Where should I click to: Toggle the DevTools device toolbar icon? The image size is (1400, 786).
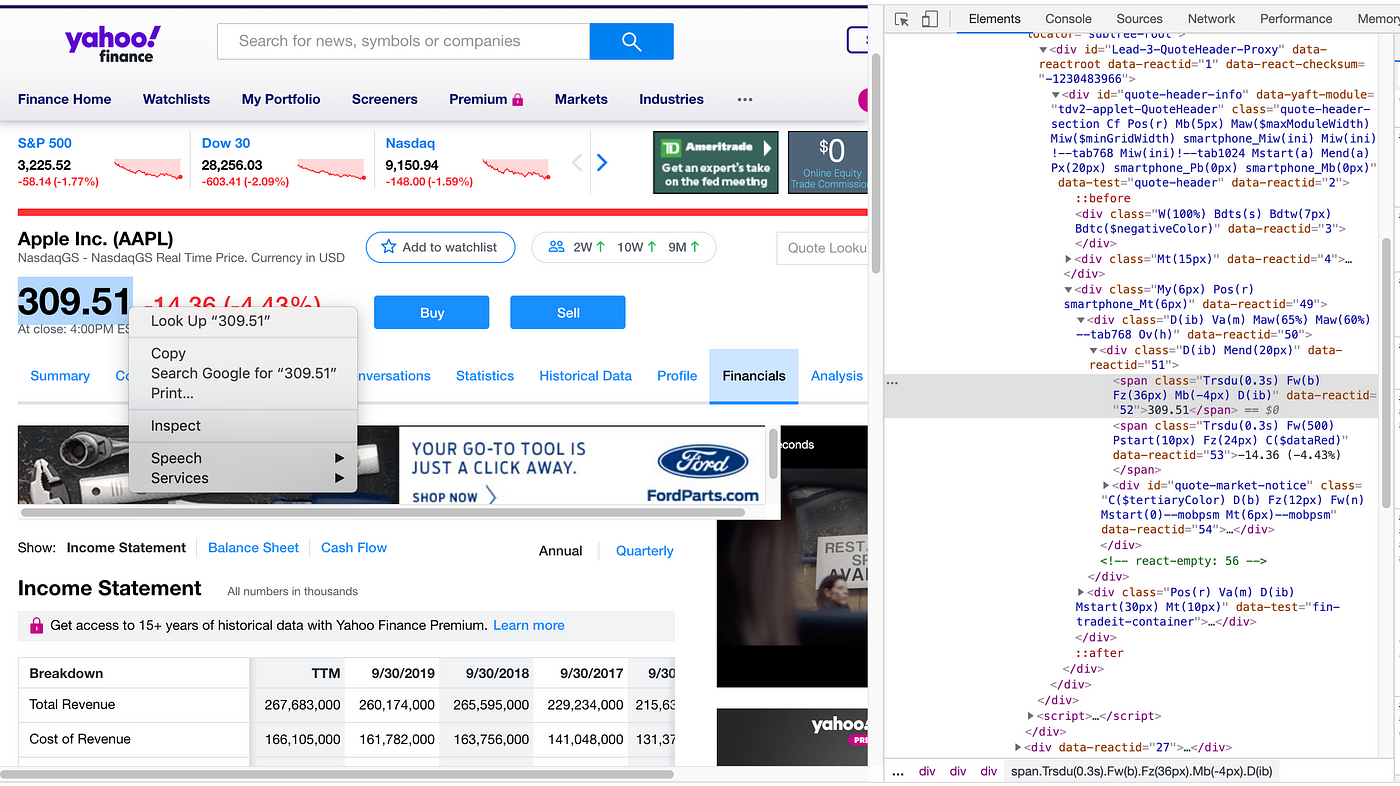(x=929, y=19)
